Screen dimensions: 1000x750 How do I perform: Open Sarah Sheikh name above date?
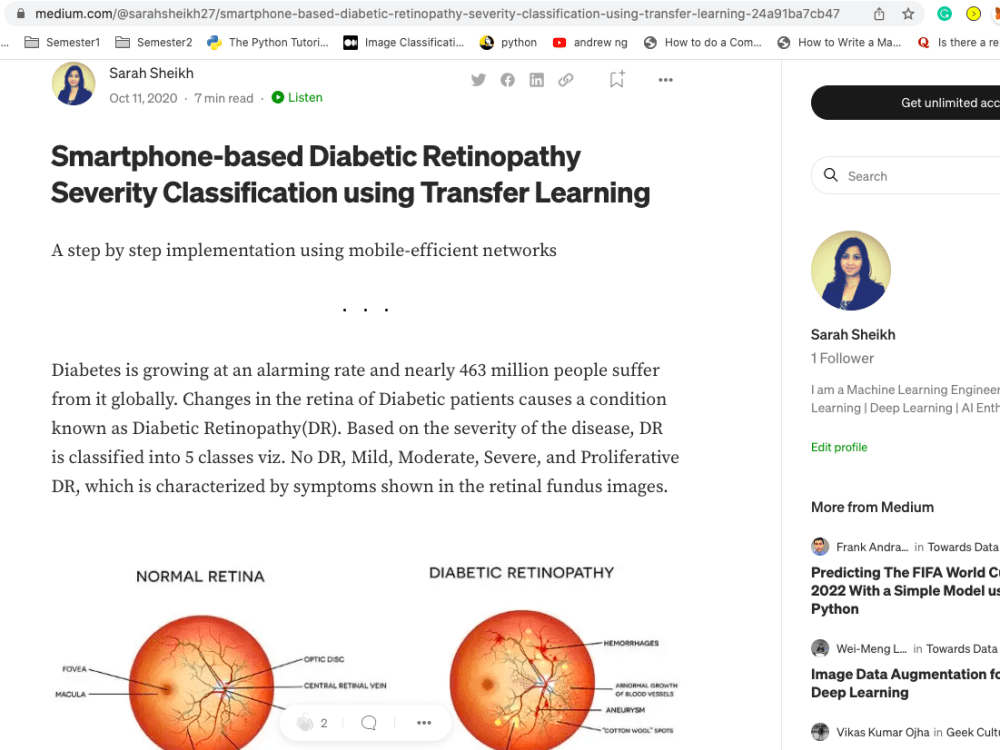pyautogui.click(x=151, y=73)
